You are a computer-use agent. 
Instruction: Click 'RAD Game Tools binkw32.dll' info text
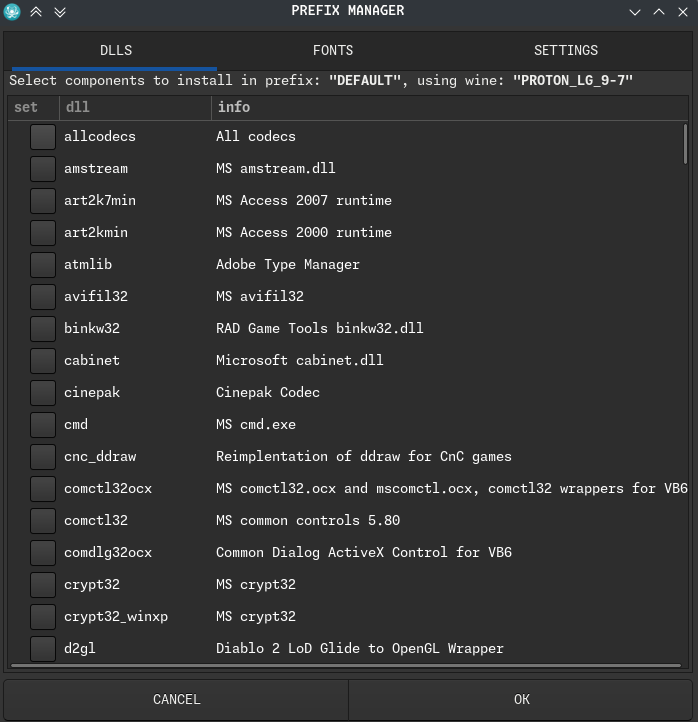point(320,329)
